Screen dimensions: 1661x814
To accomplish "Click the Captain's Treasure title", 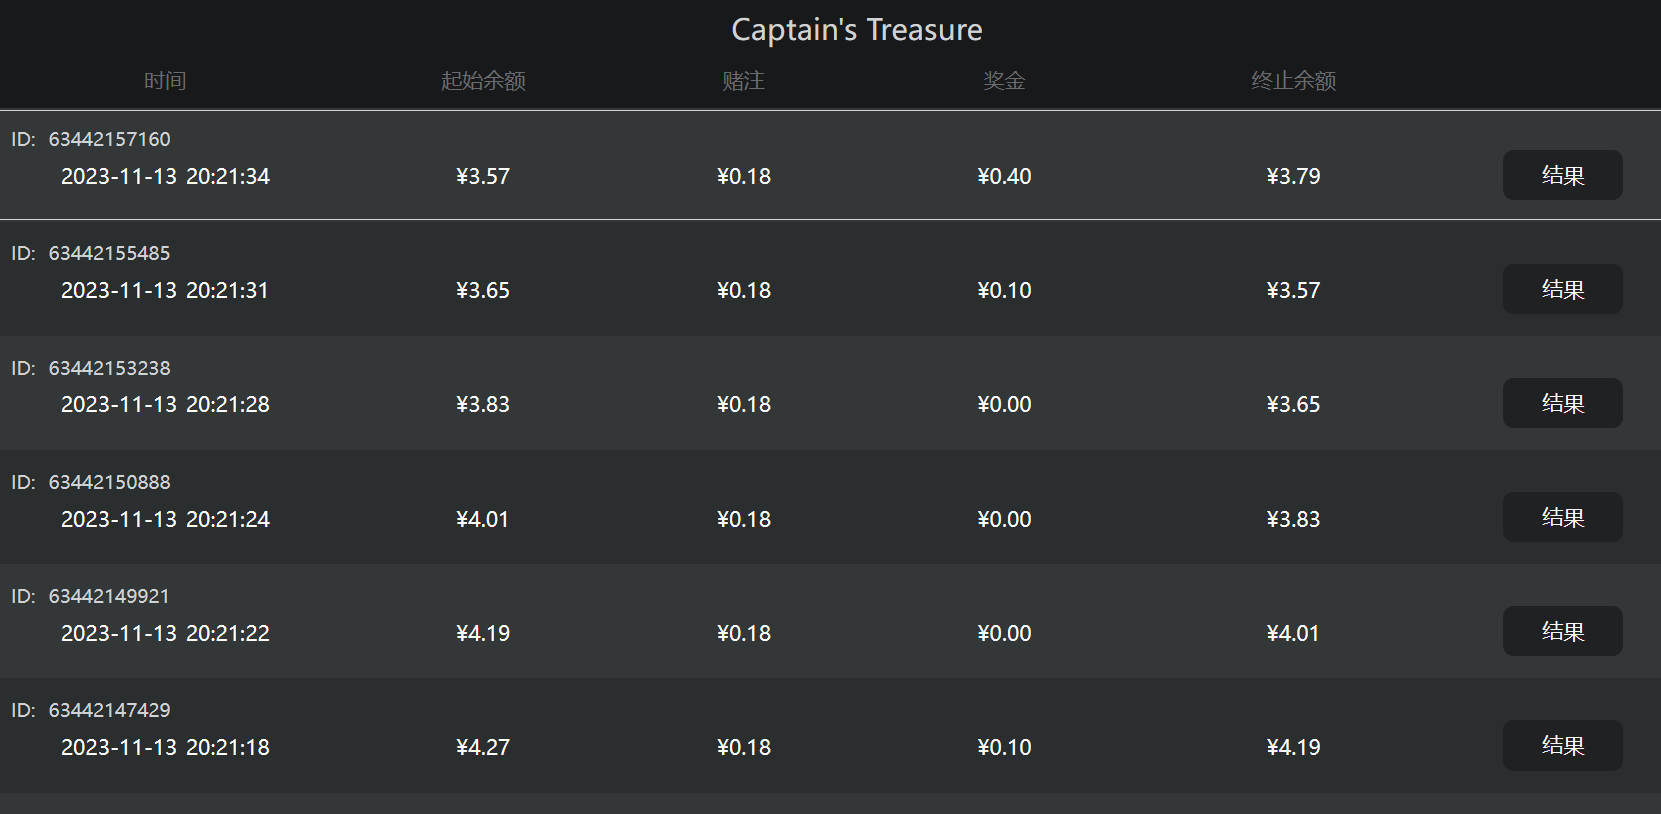I will (857, 30).
